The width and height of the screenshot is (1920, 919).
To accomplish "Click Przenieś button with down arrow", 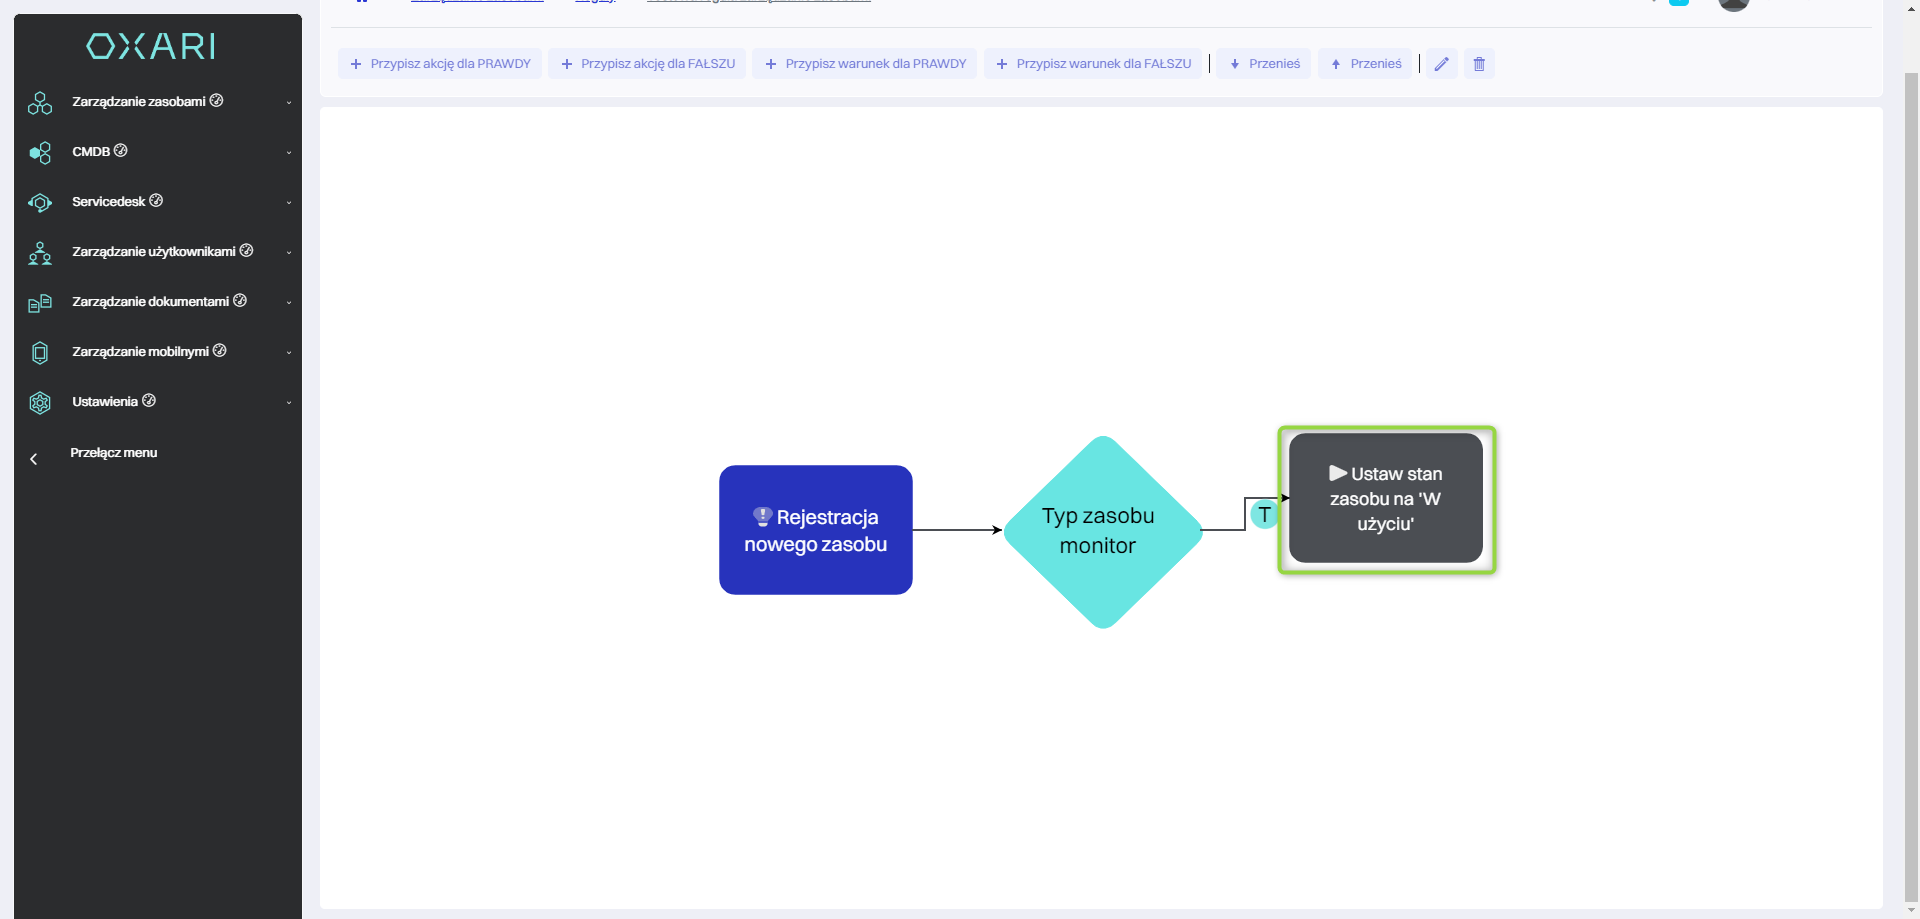I will pos(1264,64).
